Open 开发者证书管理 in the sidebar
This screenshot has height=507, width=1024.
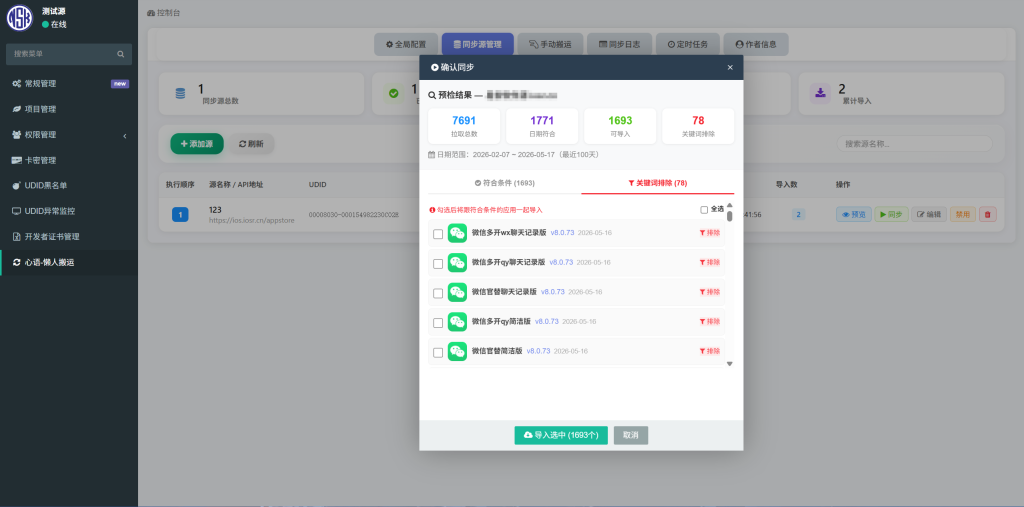point(69,237)
